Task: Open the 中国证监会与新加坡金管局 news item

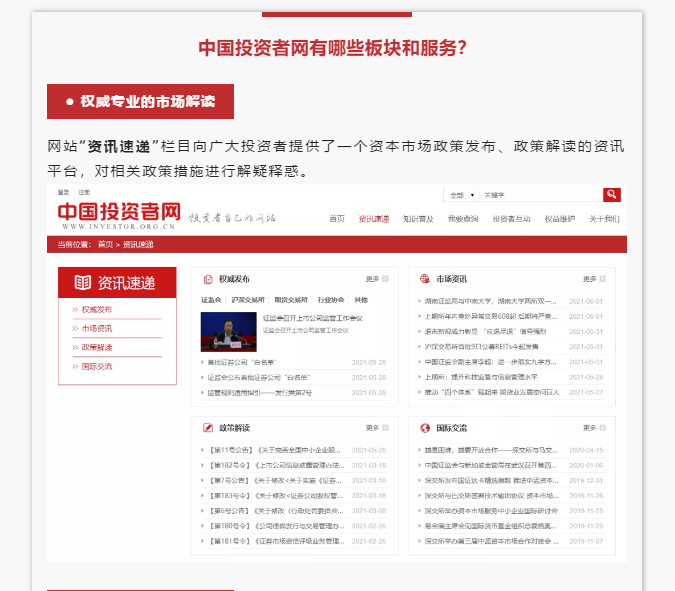Action: pyautogui.click(x=490, y=465)
